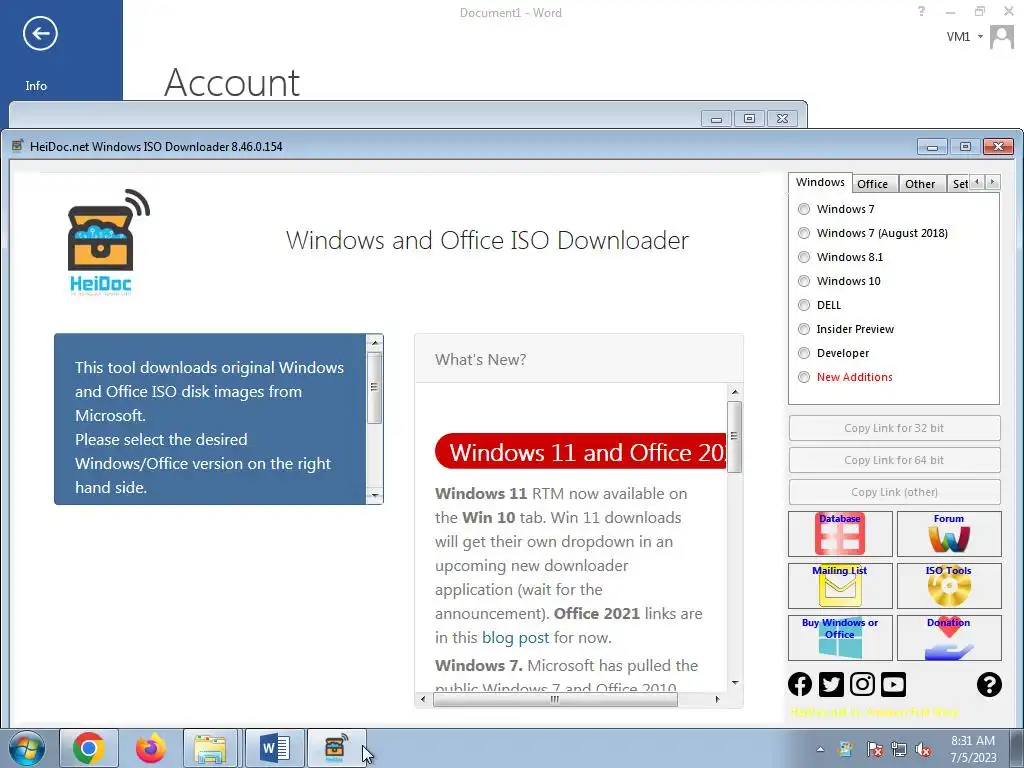The image size is (1024, 768).
Task: Click What's New scroll down arrow
Action: coord(735,682)
